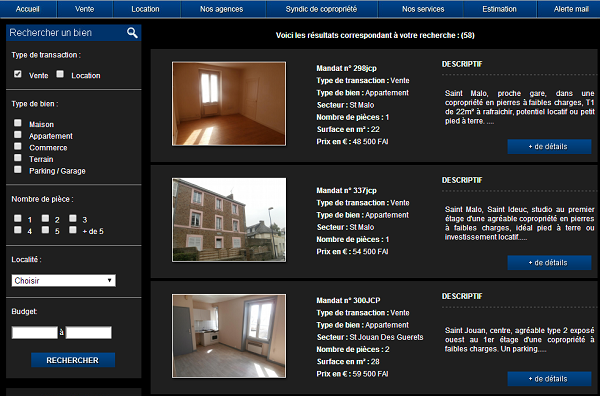Open the Alerte mail menu item
600x396 pixels.
[570, 9]
